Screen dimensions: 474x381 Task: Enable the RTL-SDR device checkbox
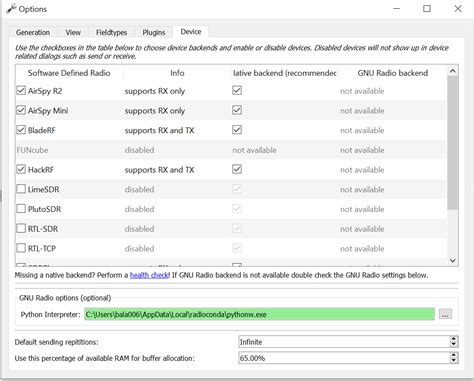[x=21, y=228]
